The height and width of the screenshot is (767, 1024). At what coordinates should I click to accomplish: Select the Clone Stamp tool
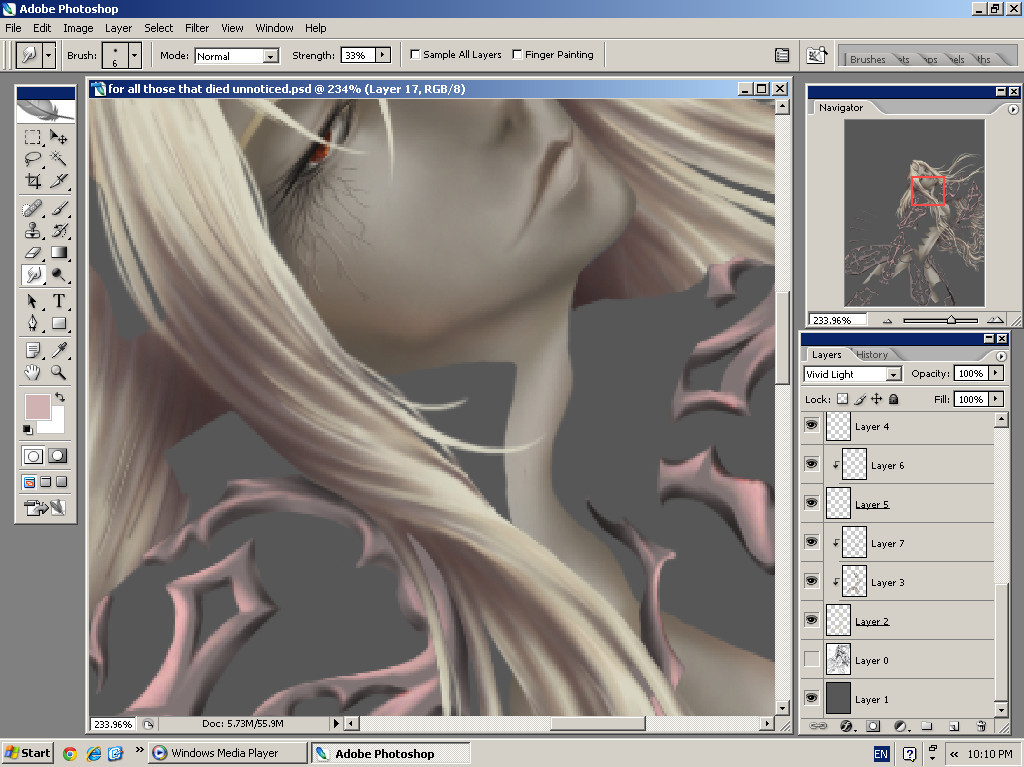click(33, 230)
